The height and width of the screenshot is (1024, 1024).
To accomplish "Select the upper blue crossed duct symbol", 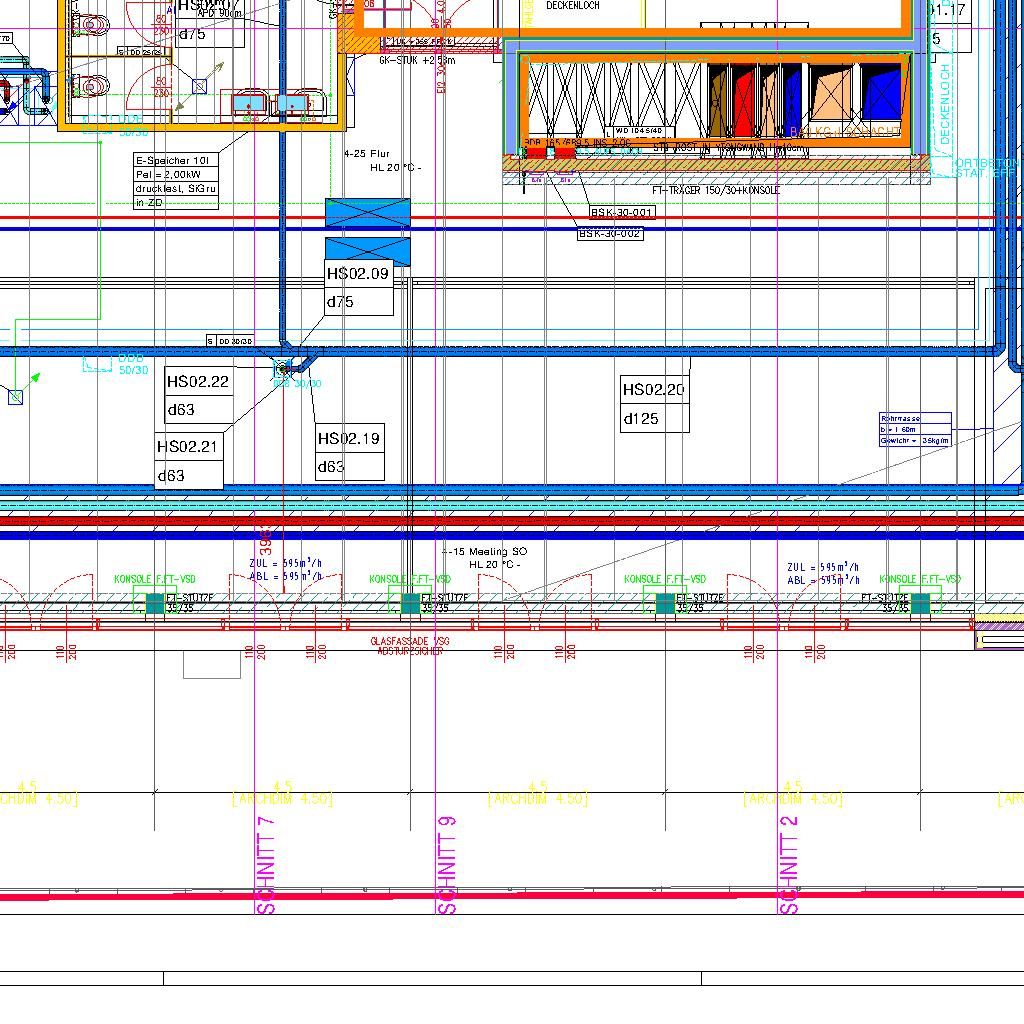I will point(367,212).
